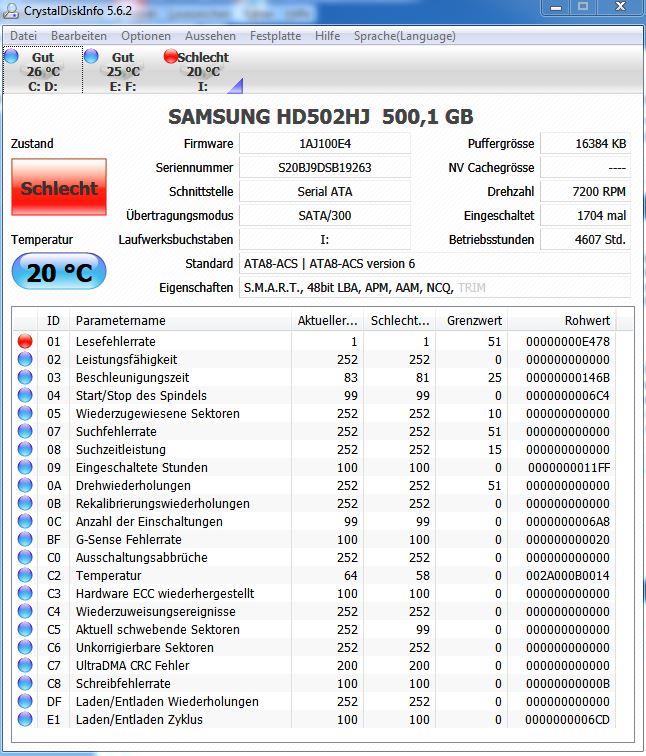Image resolution: width=646 pixels, height=756 pixels.
Task: Click the Eigenschaften field with S.M.A.R.T.
Action: click(x=435, y=288)
